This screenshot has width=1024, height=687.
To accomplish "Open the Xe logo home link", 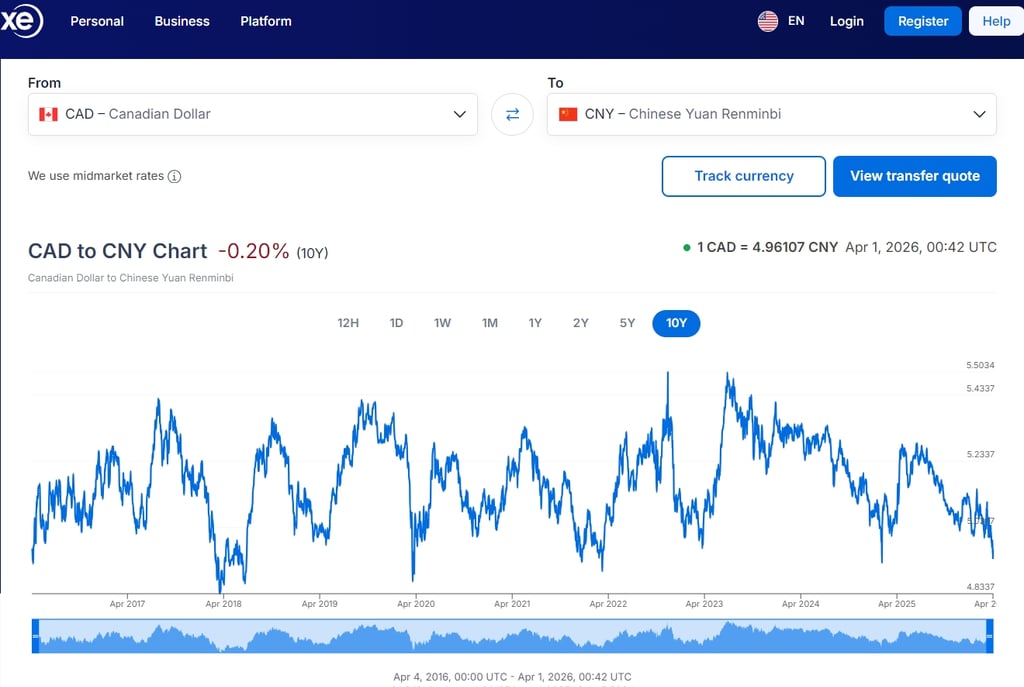I will 21,20.
